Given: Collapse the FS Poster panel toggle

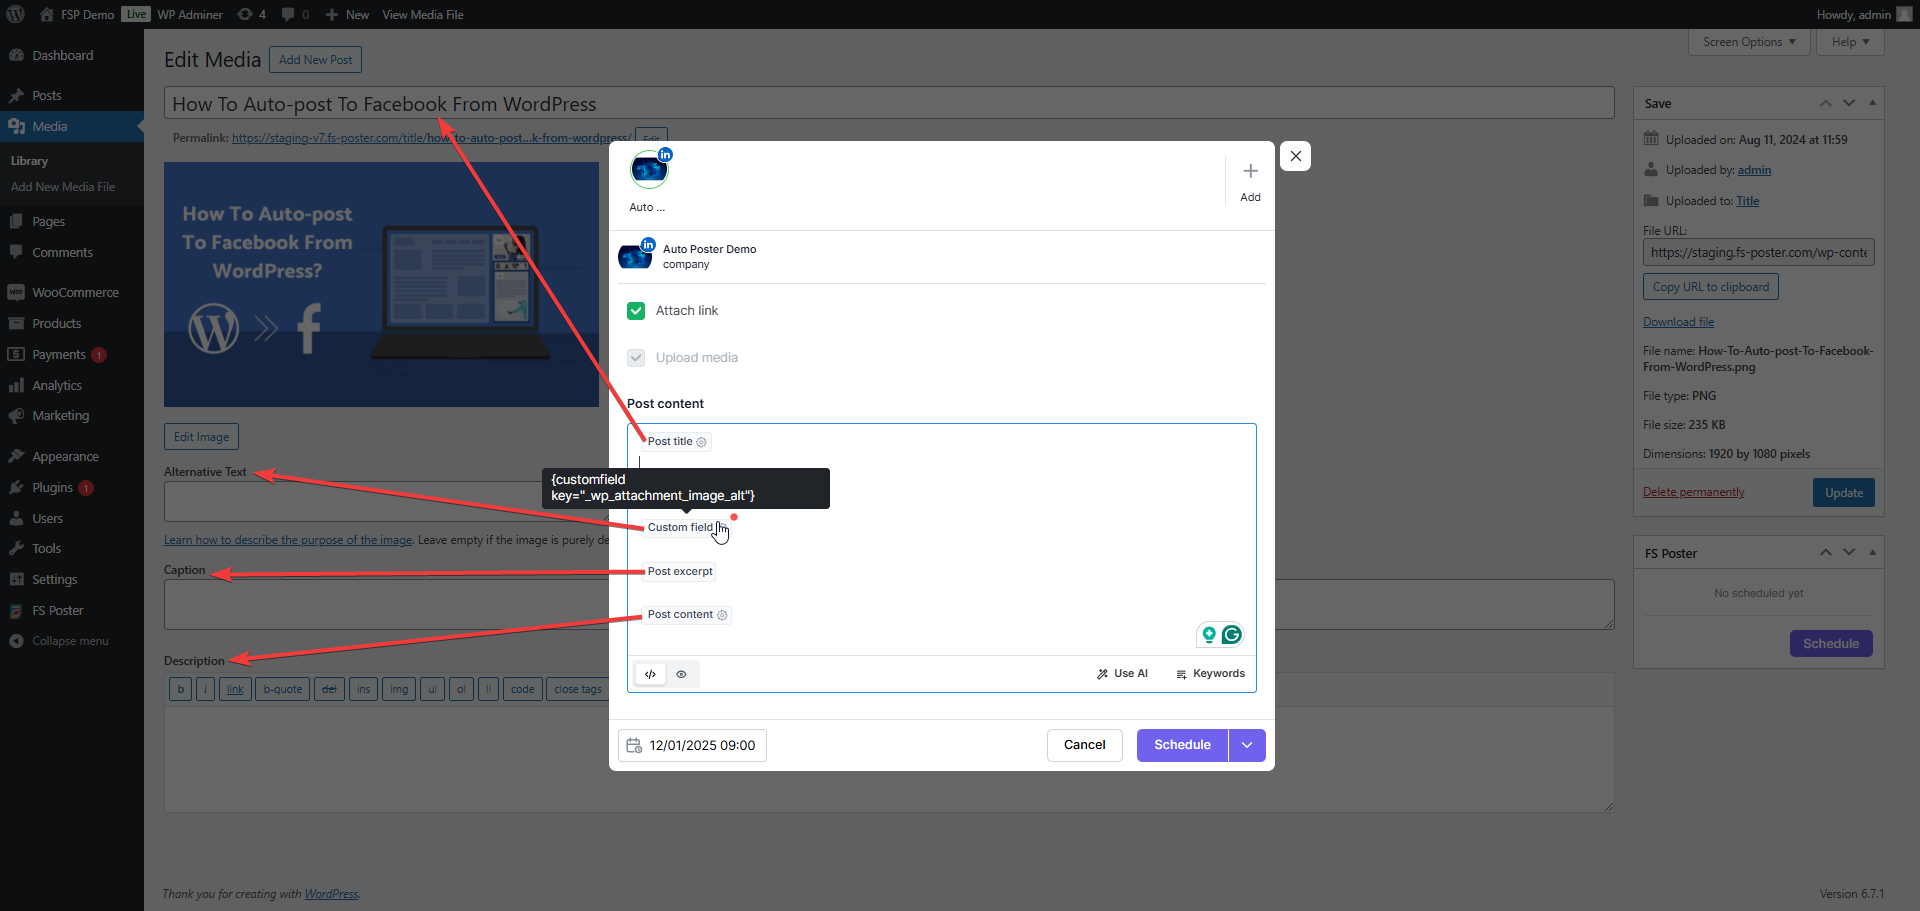Looking at the screenshot, I should 1872,553.
